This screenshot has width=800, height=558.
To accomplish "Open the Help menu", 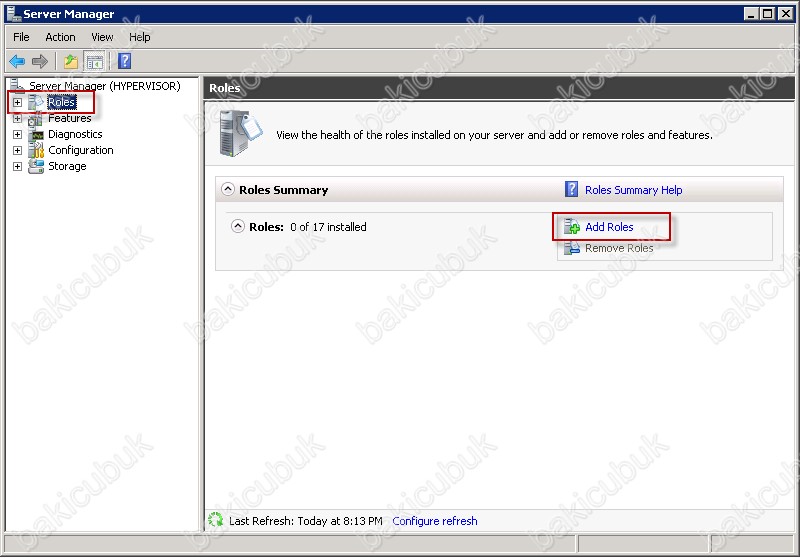I will [x=139, y=37].
